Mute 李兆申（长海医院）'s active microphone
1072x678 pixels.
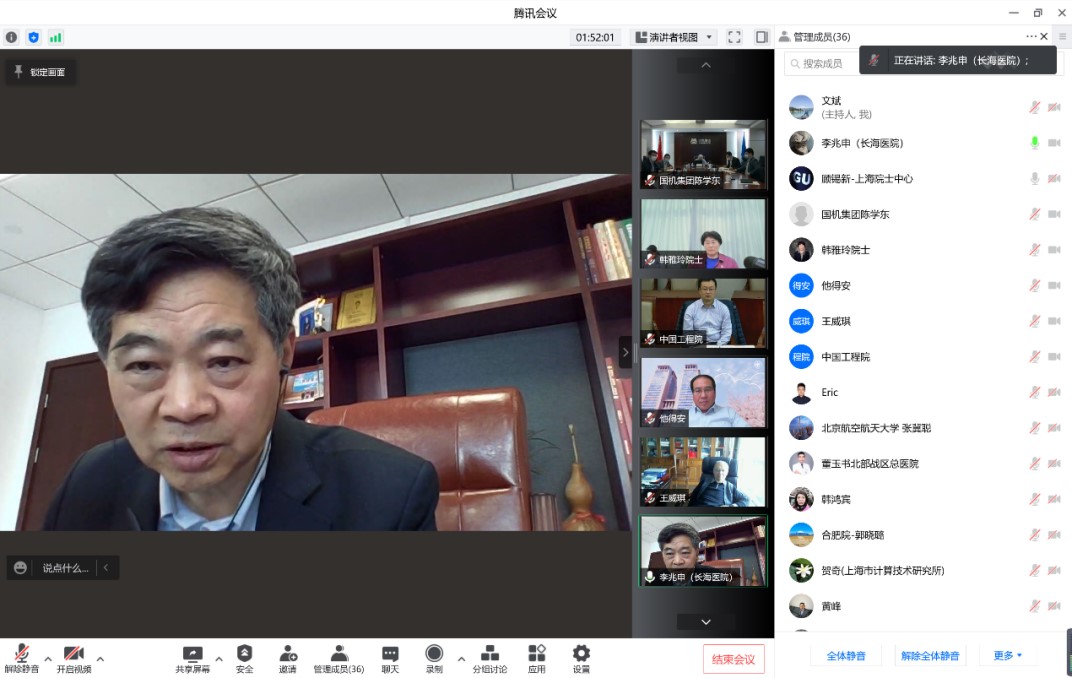(x=1034, y=142)
